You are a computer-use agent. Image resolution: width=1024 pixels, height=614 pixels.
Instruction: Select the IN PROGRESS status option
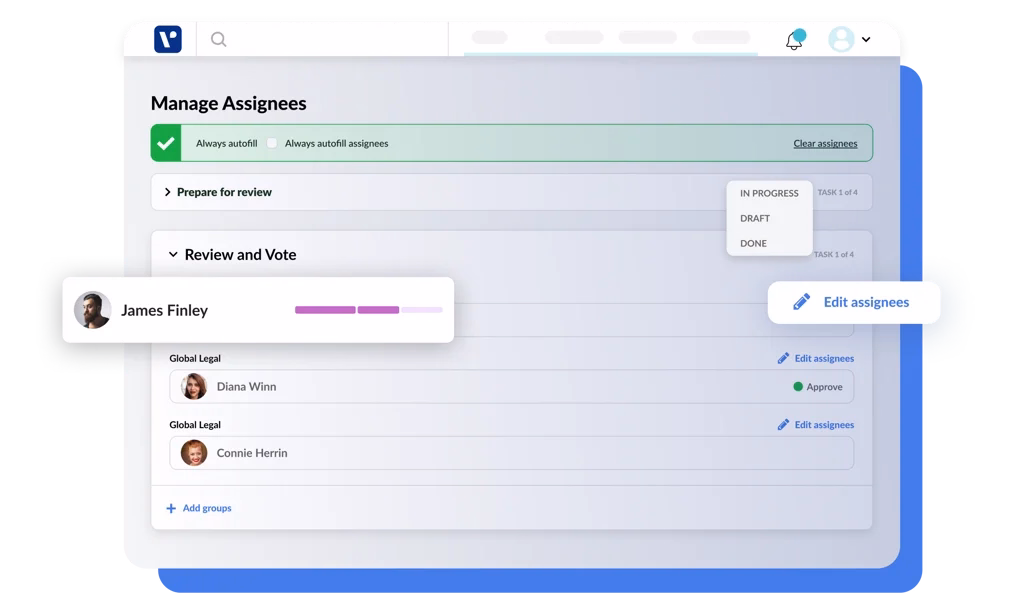[x=769, y=193]
